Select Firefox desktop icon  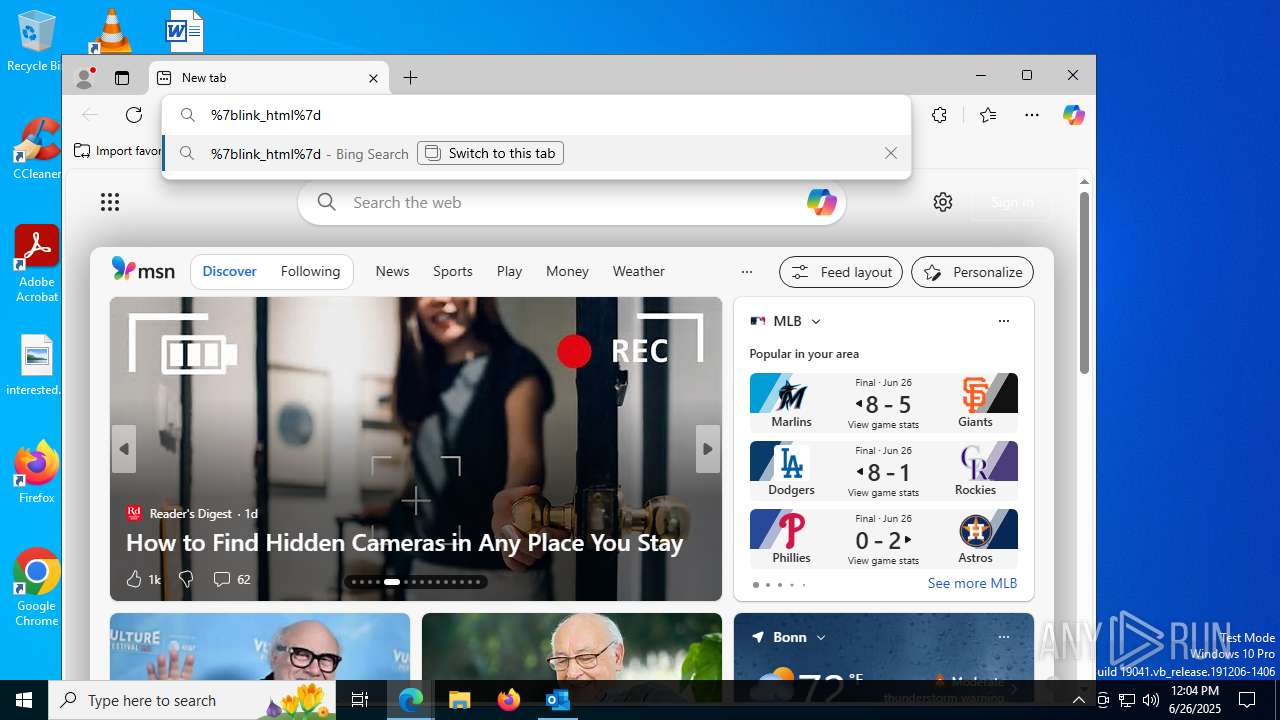(x=36, y=471)
